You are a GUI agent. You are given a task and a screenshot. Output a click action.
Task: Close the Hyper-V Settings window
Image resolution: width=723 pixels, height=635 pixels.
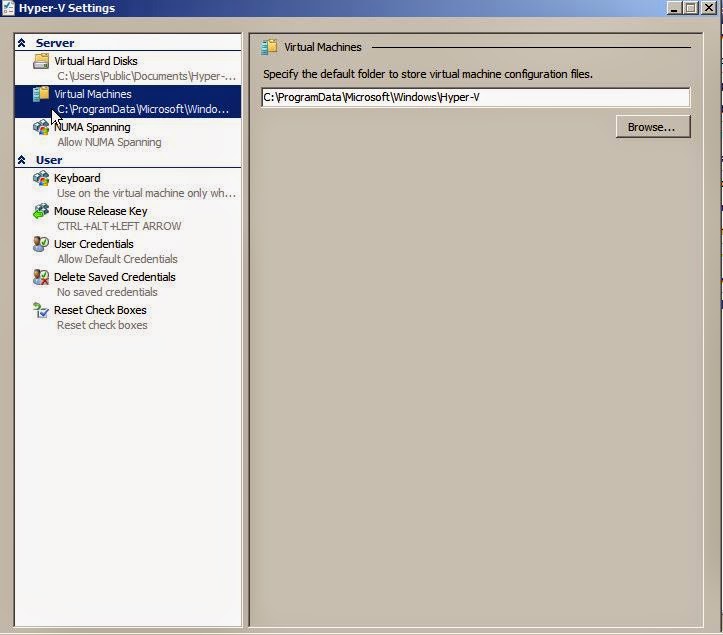(708, 8)
